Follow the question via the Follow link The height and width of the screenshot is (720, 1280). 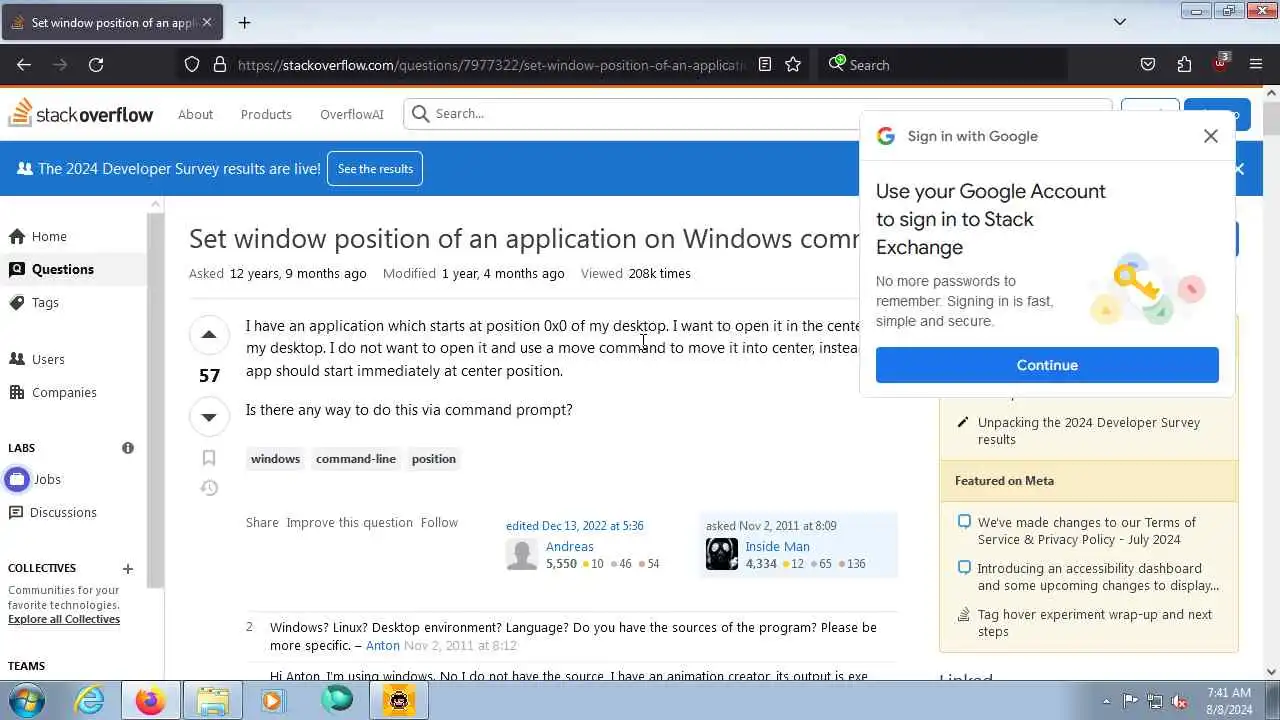click(x=439, y=522)
